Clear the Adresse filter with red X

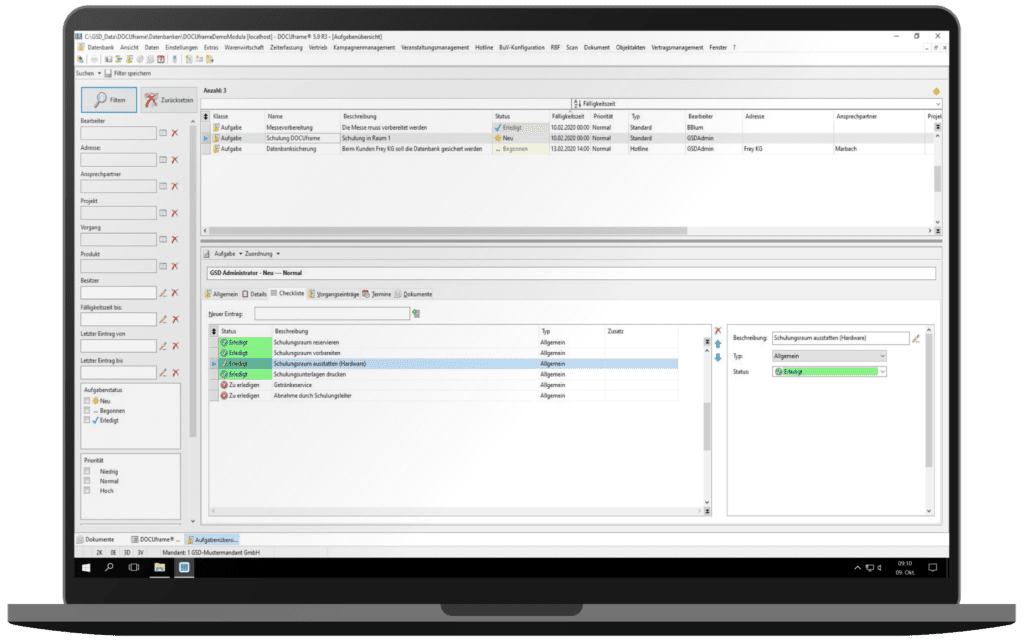click(175, 160)
